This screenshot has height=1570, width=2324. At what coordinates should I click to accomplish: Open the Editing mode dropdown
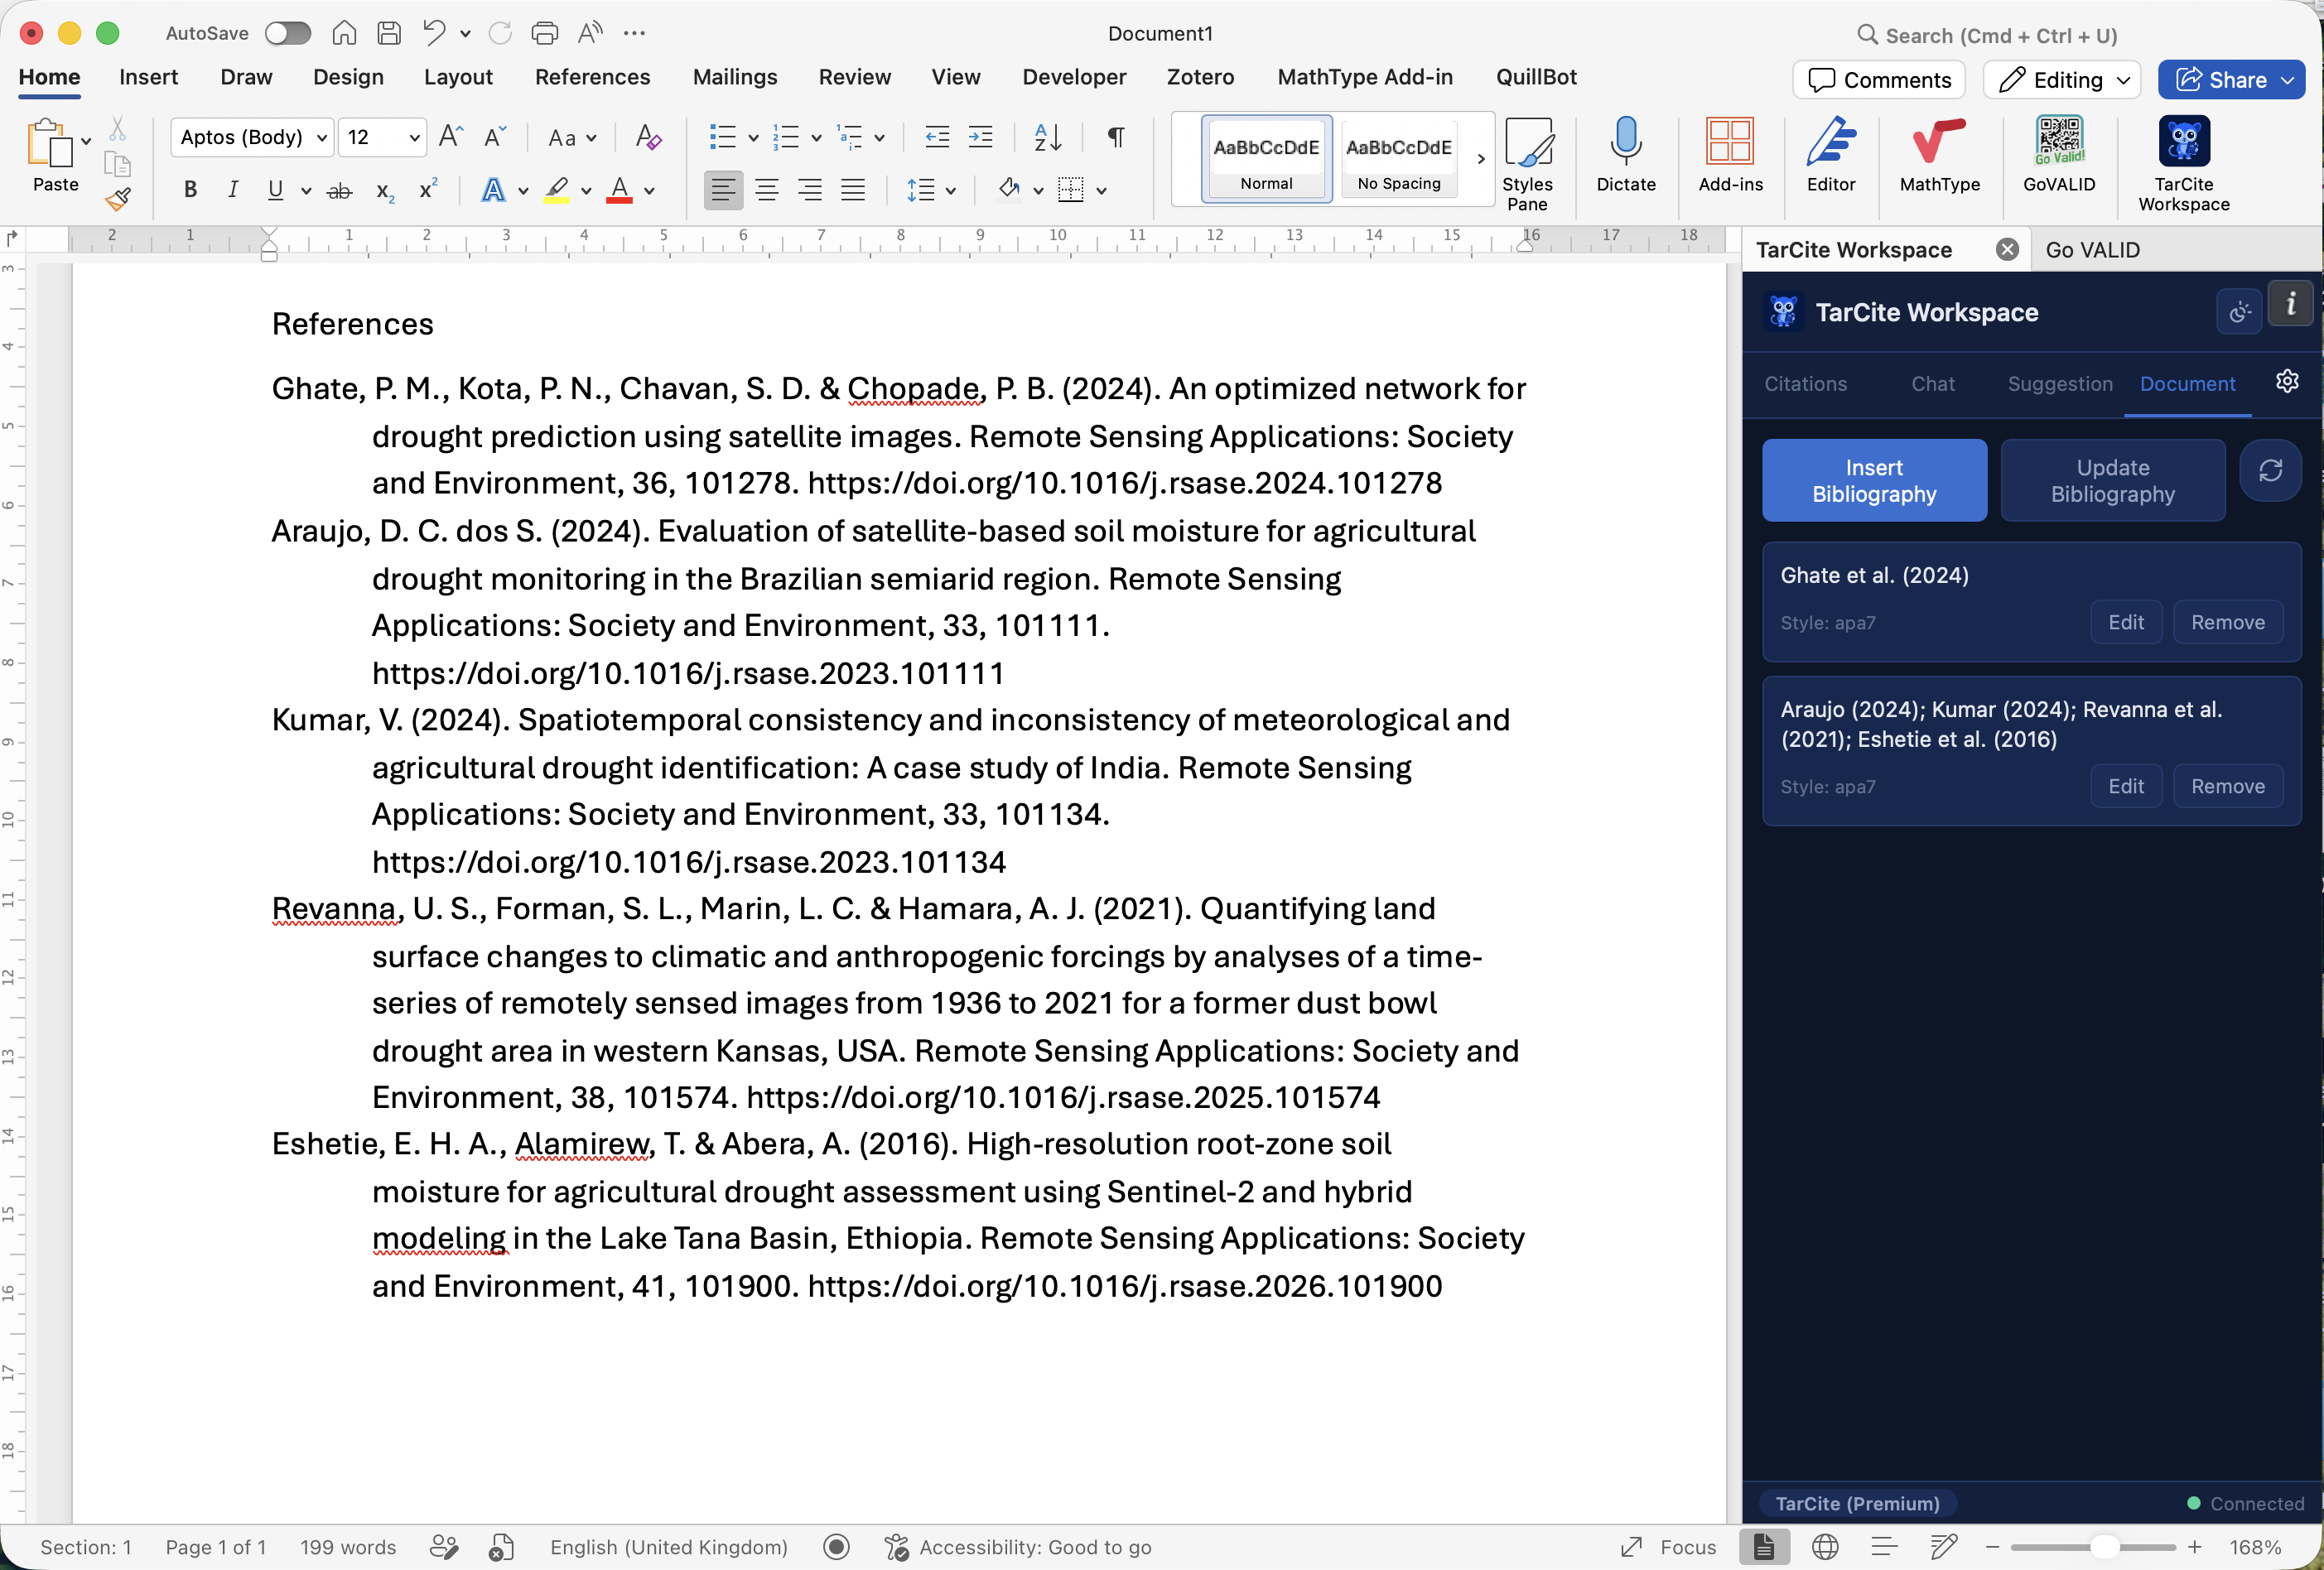(2062, 80)
